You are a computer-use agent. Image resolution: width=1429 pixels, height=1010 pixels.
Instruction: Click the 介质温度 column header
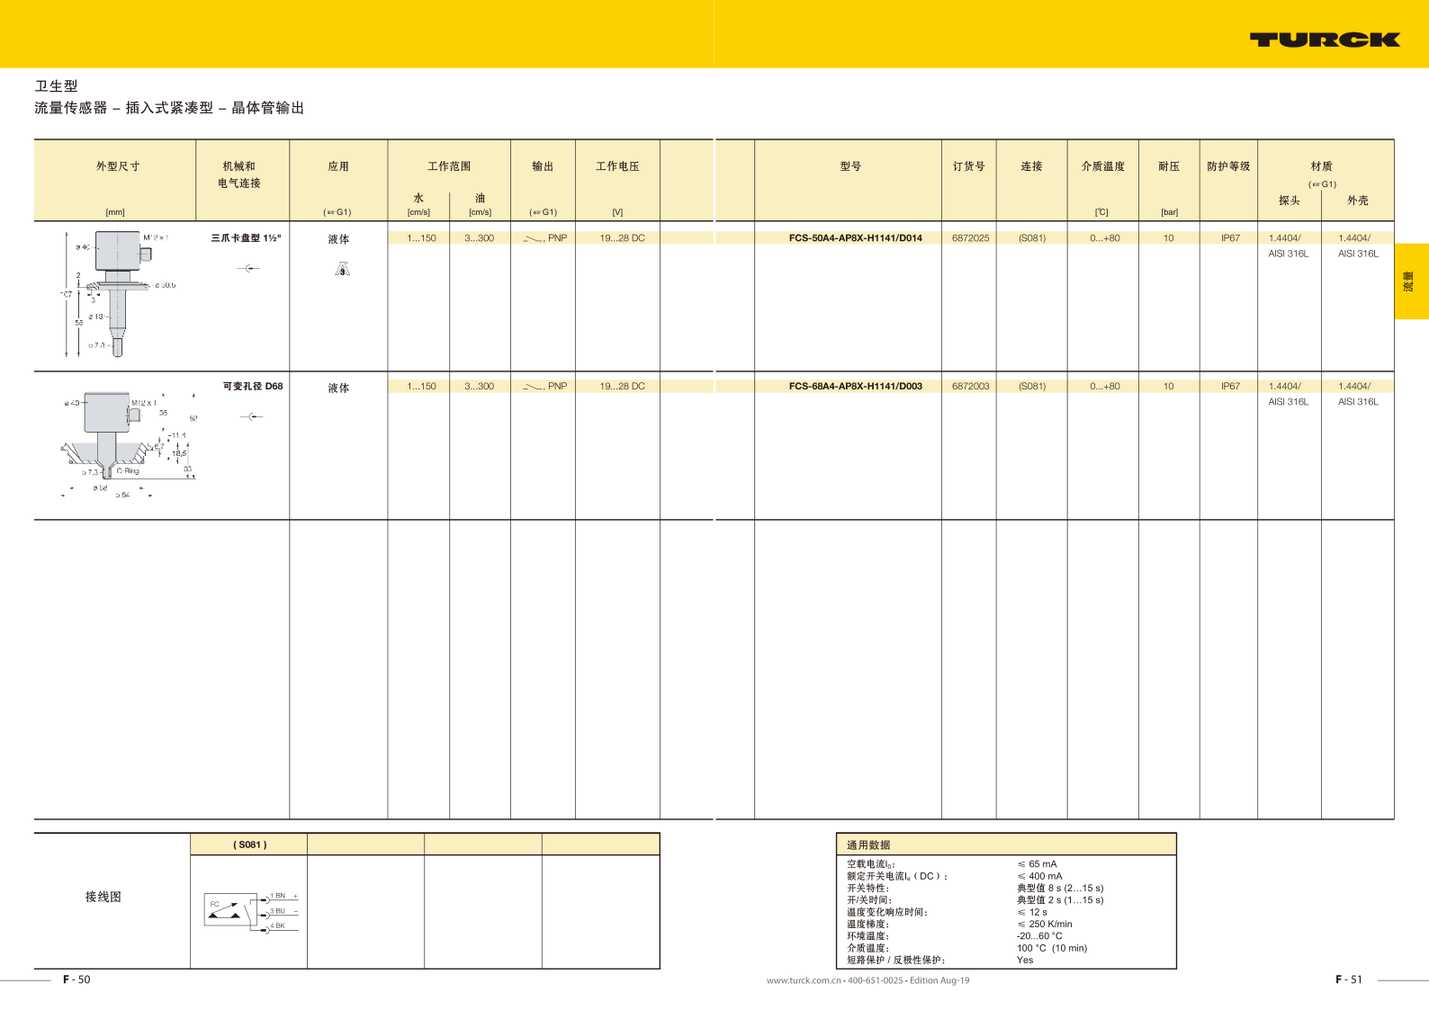coord(1103,166)
